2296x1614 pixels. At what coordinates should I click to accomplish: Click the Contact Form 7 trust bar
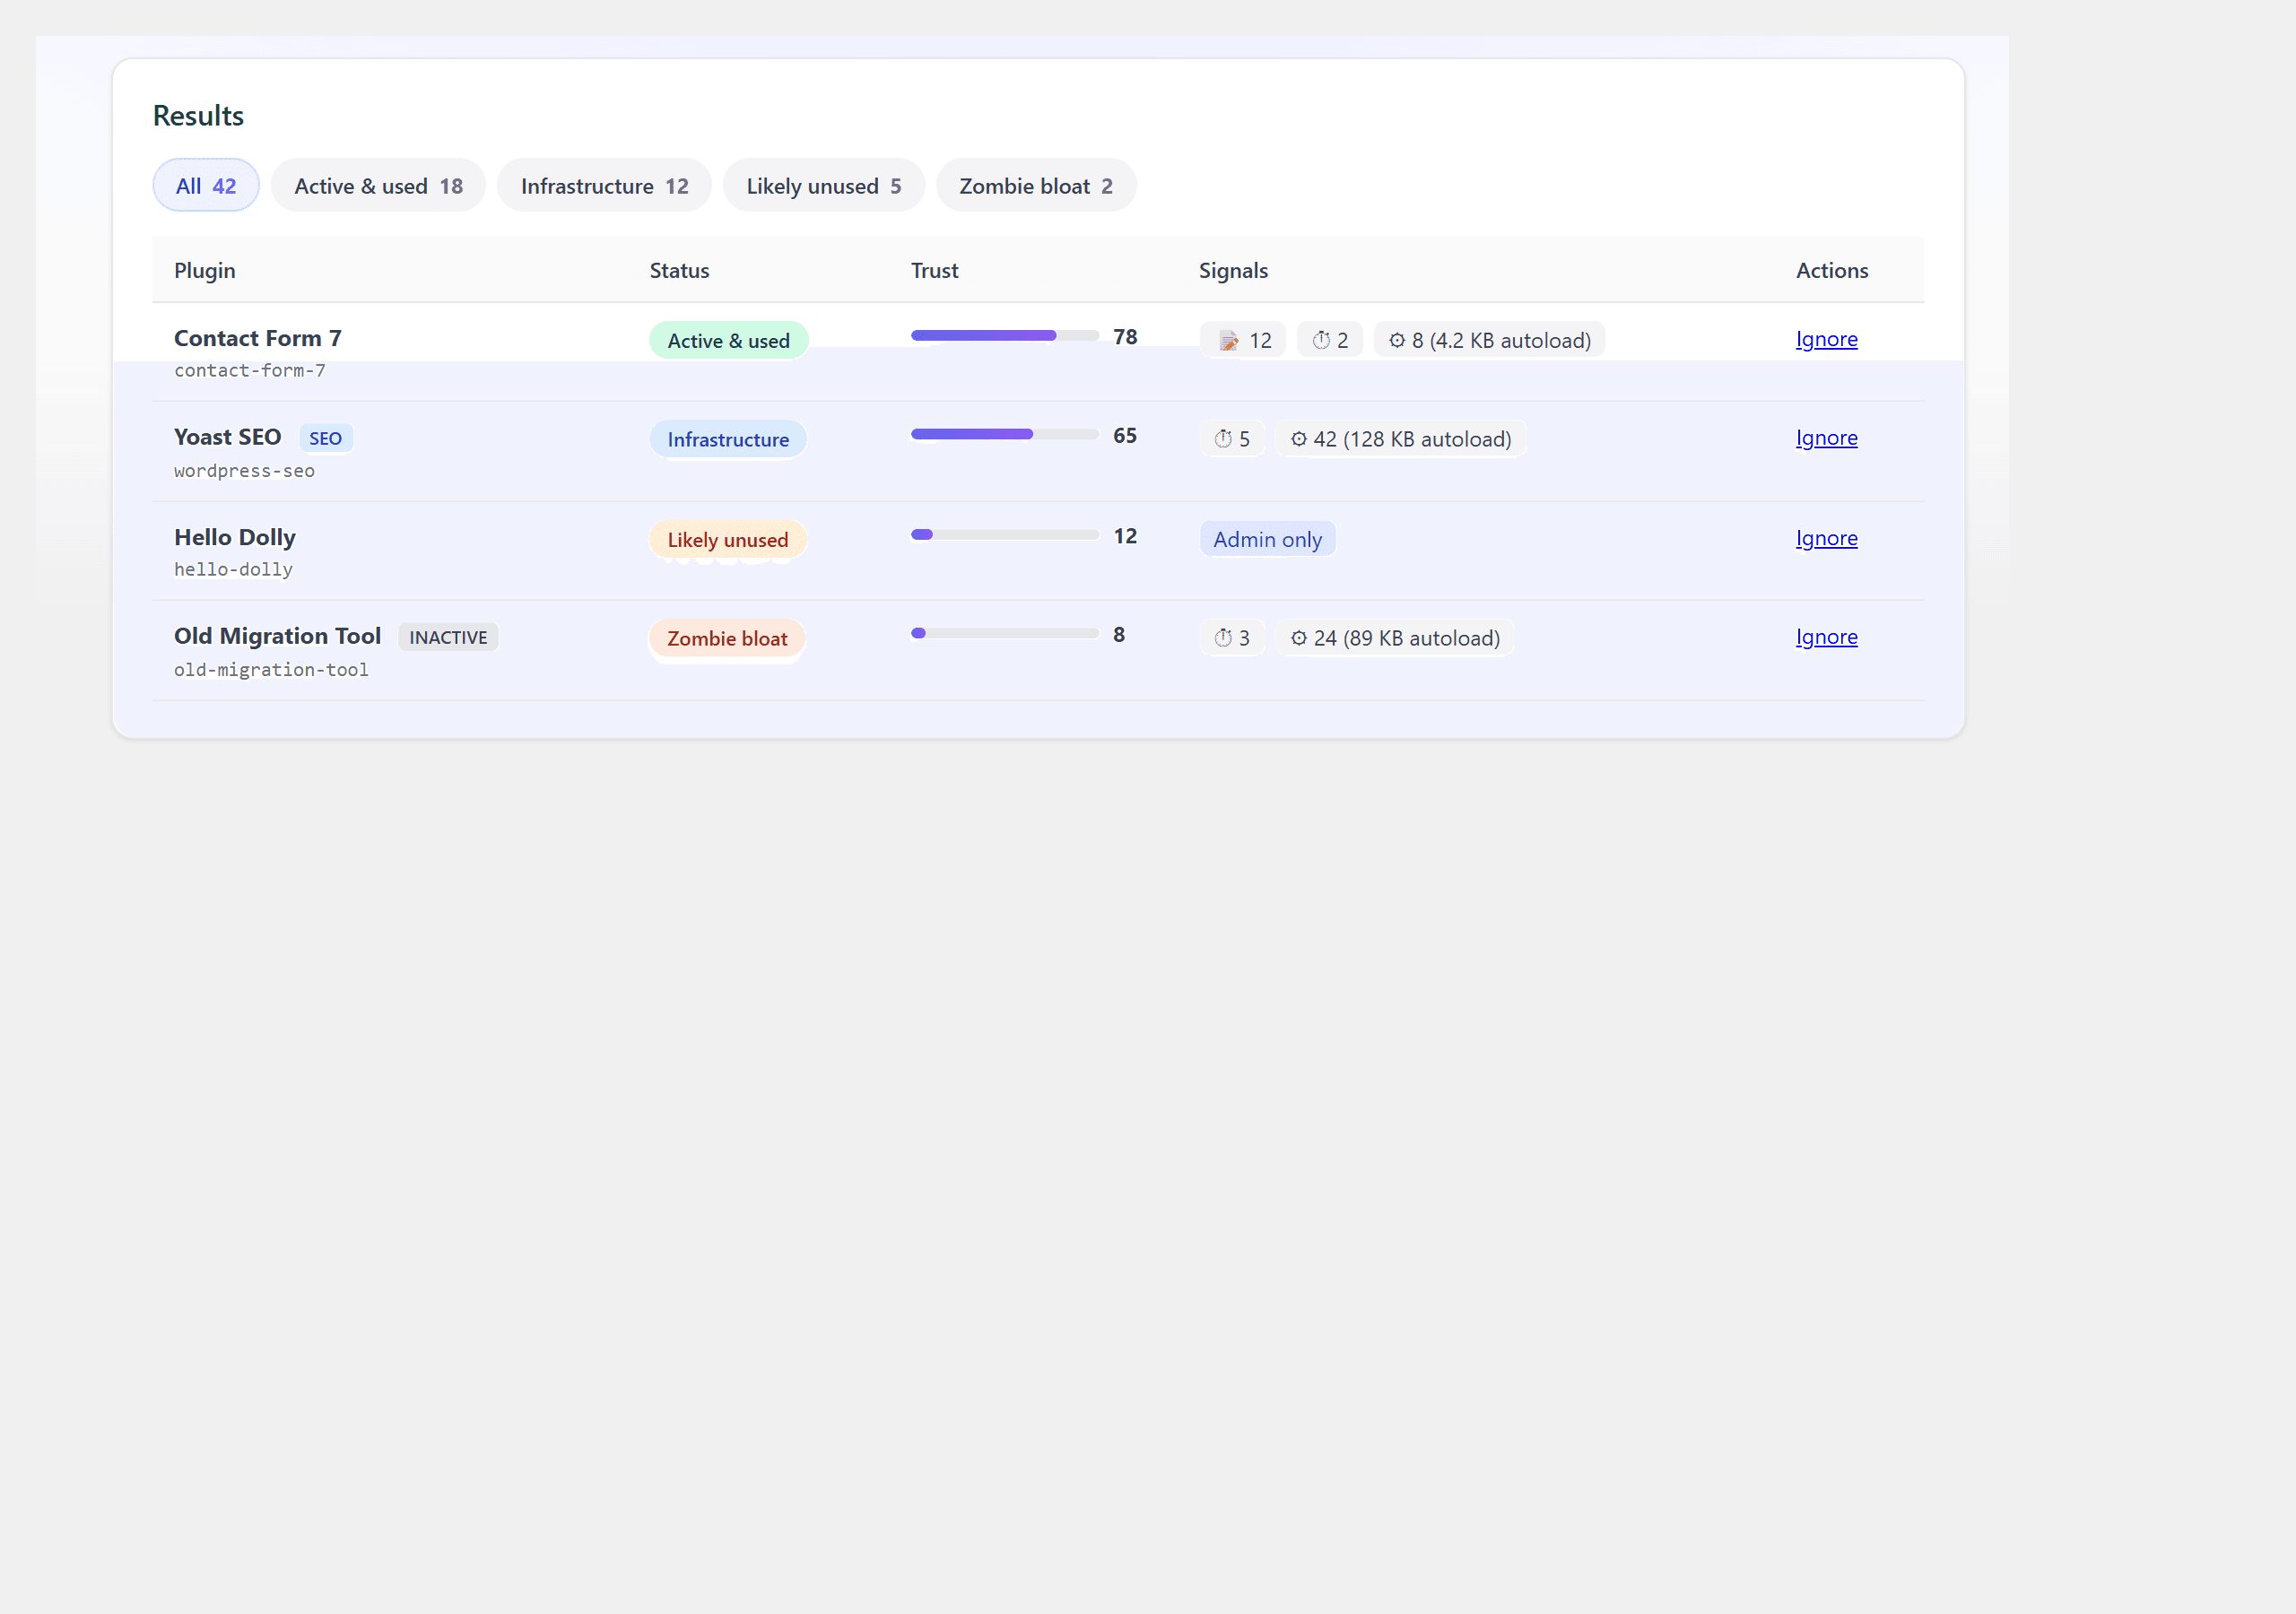[1004, 336]
